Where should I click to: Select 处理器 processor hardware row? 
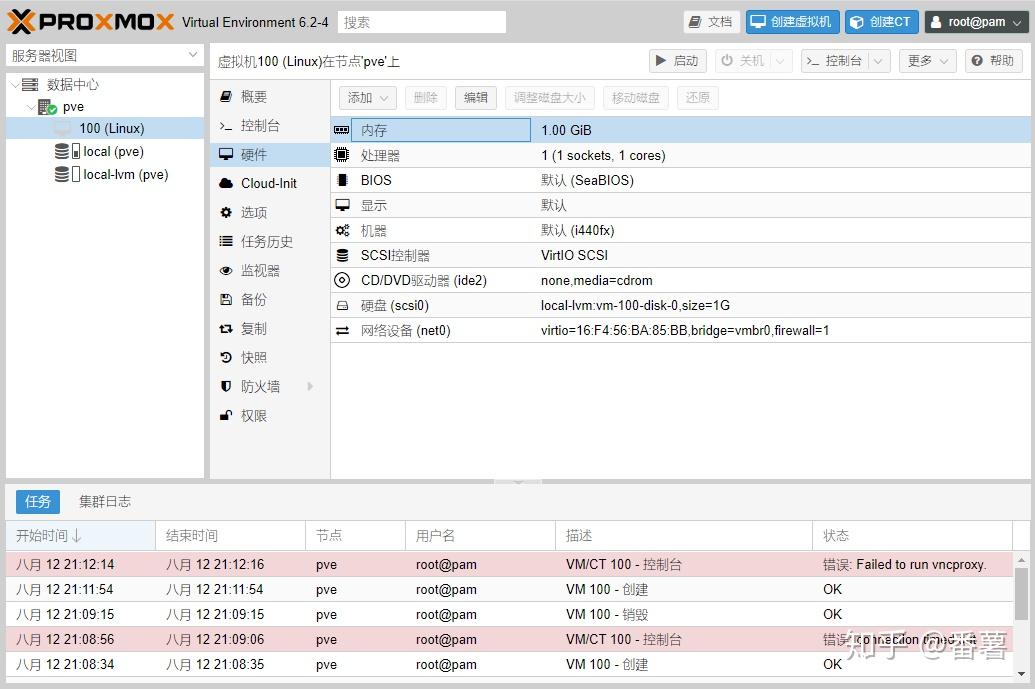click(x=680, y=155)
